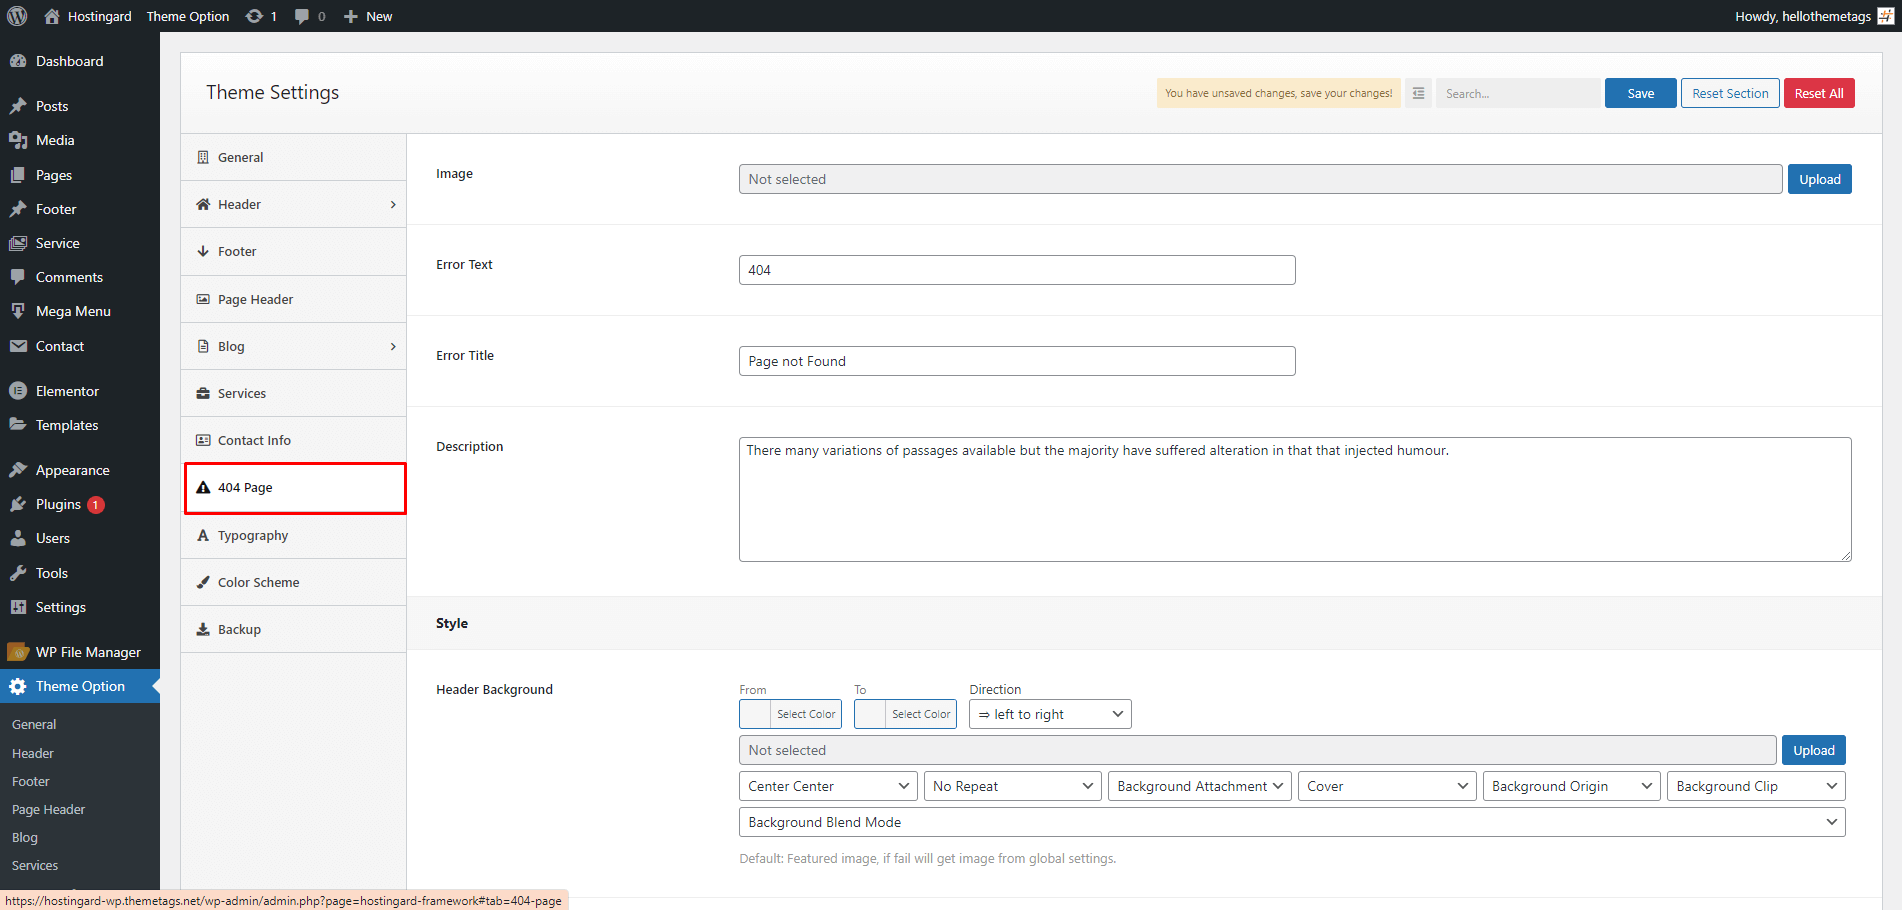Open the No Repeat dropdown
Image resolution: width=1902 pixels, height=910 pixels.
[x=1012, y=786]
